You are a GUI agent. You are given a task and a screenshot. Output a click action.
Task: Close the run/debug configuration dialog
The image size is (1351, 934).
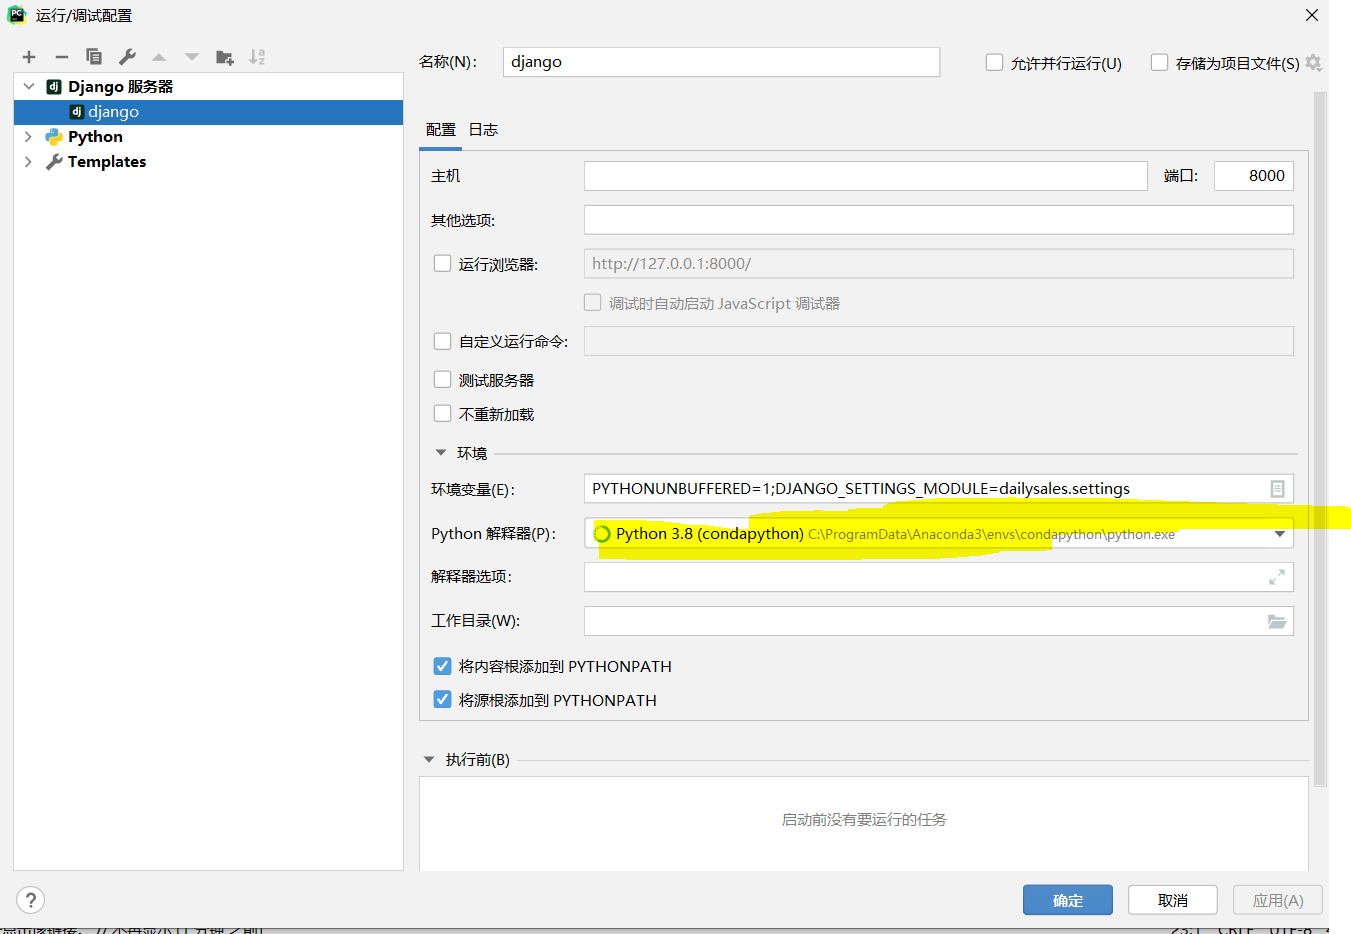coord(1312,15)
